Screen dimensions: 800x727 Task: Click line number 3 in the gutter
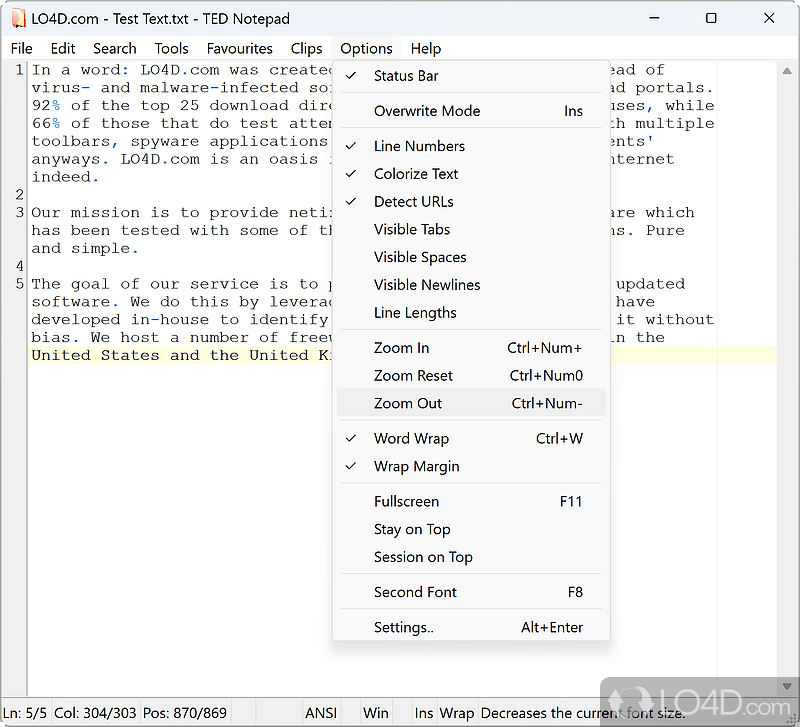pyautogui.click(x=19, y=212)
